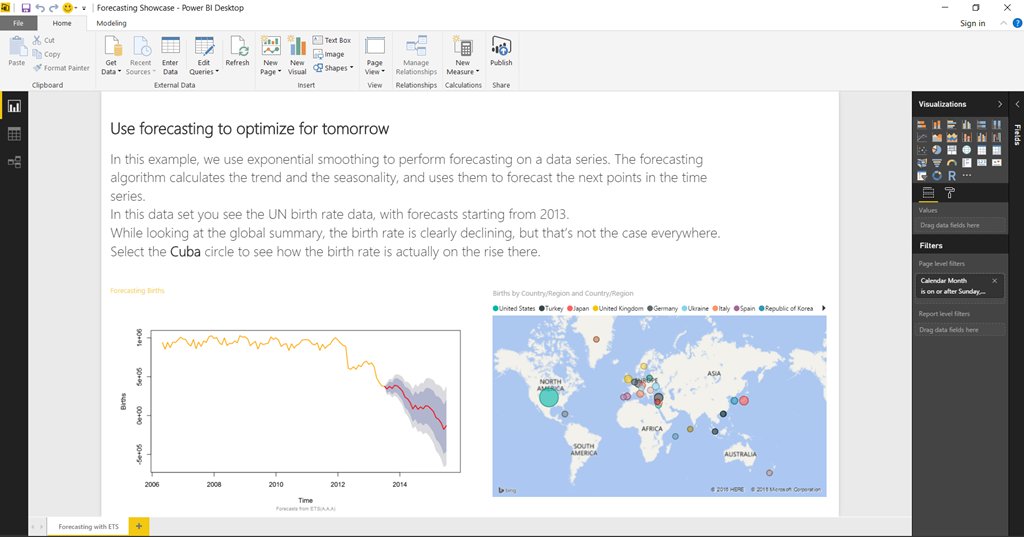The height and width of the screenshot is (537, 1024).
Task: Select the area chart visualization
Action: [x=936, y=137]
